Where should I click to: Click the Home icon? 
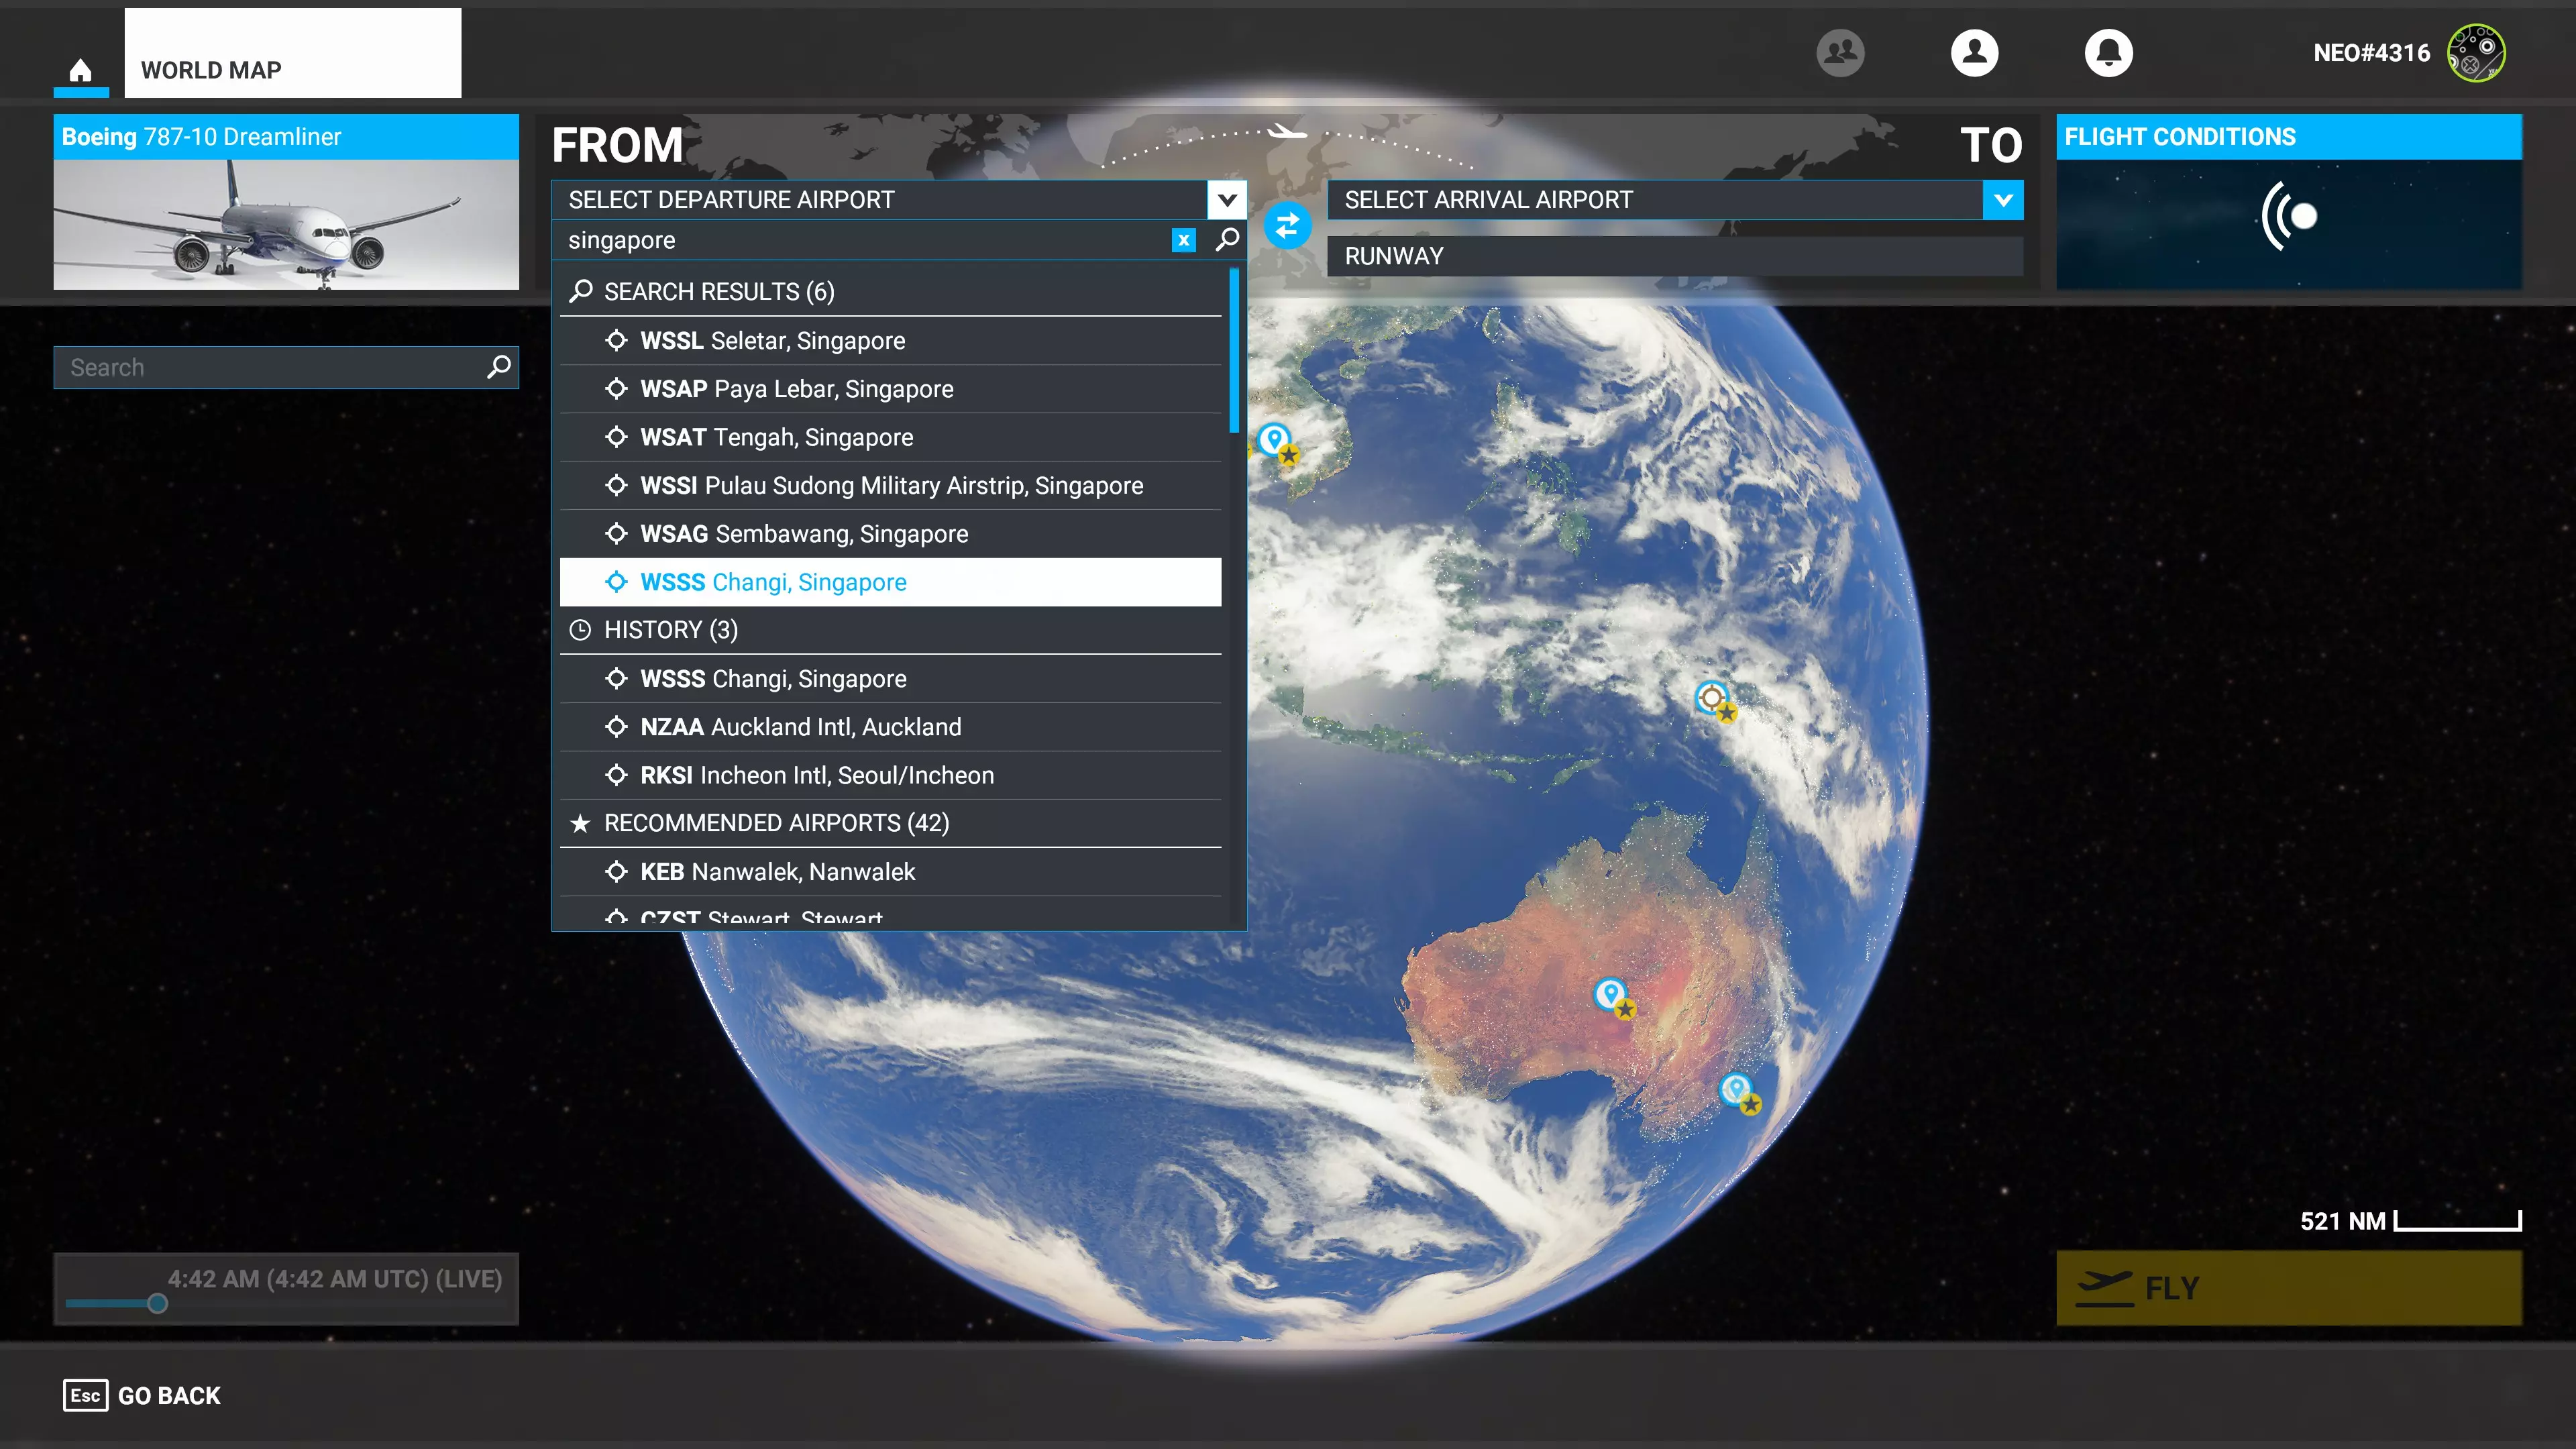[x=81, y=70]
